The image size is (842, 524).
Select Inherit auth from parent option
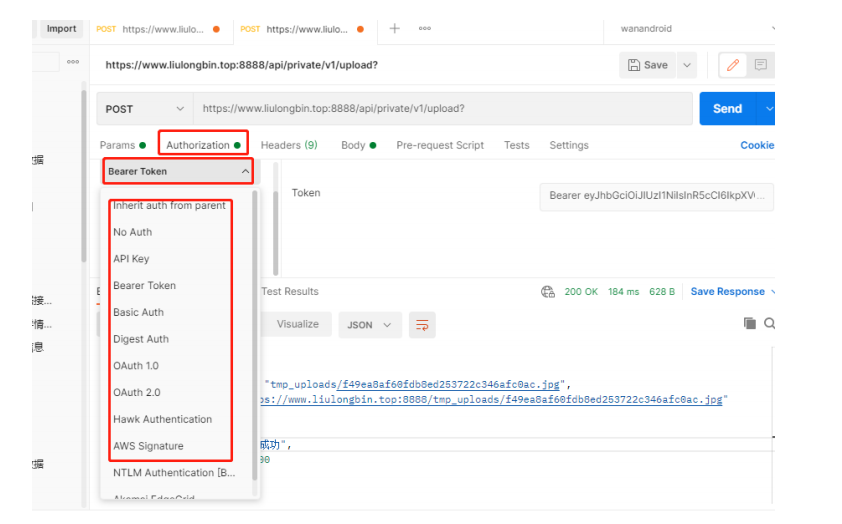click(169, 205)
